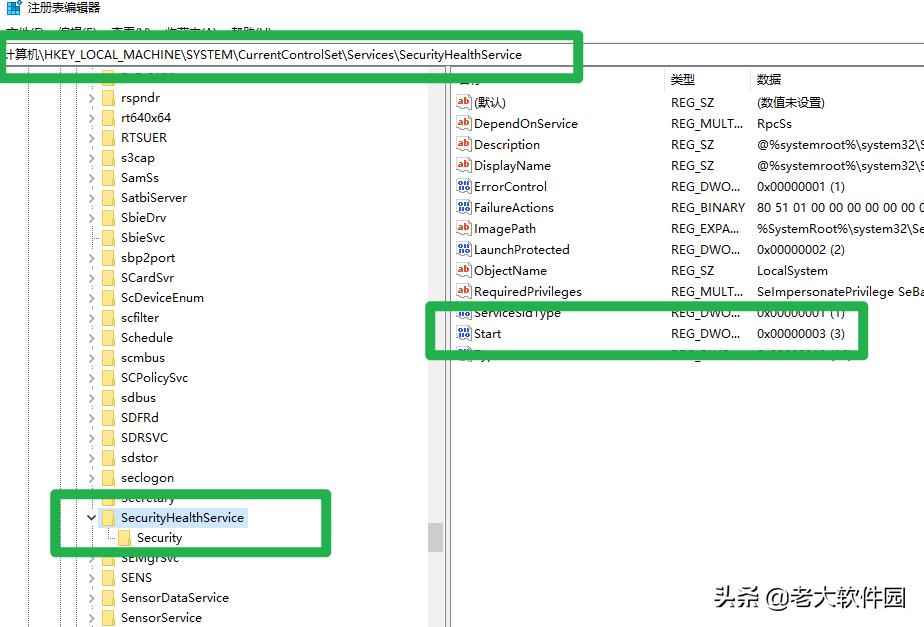Click the (数值未设置) data cell

point(790,103)
